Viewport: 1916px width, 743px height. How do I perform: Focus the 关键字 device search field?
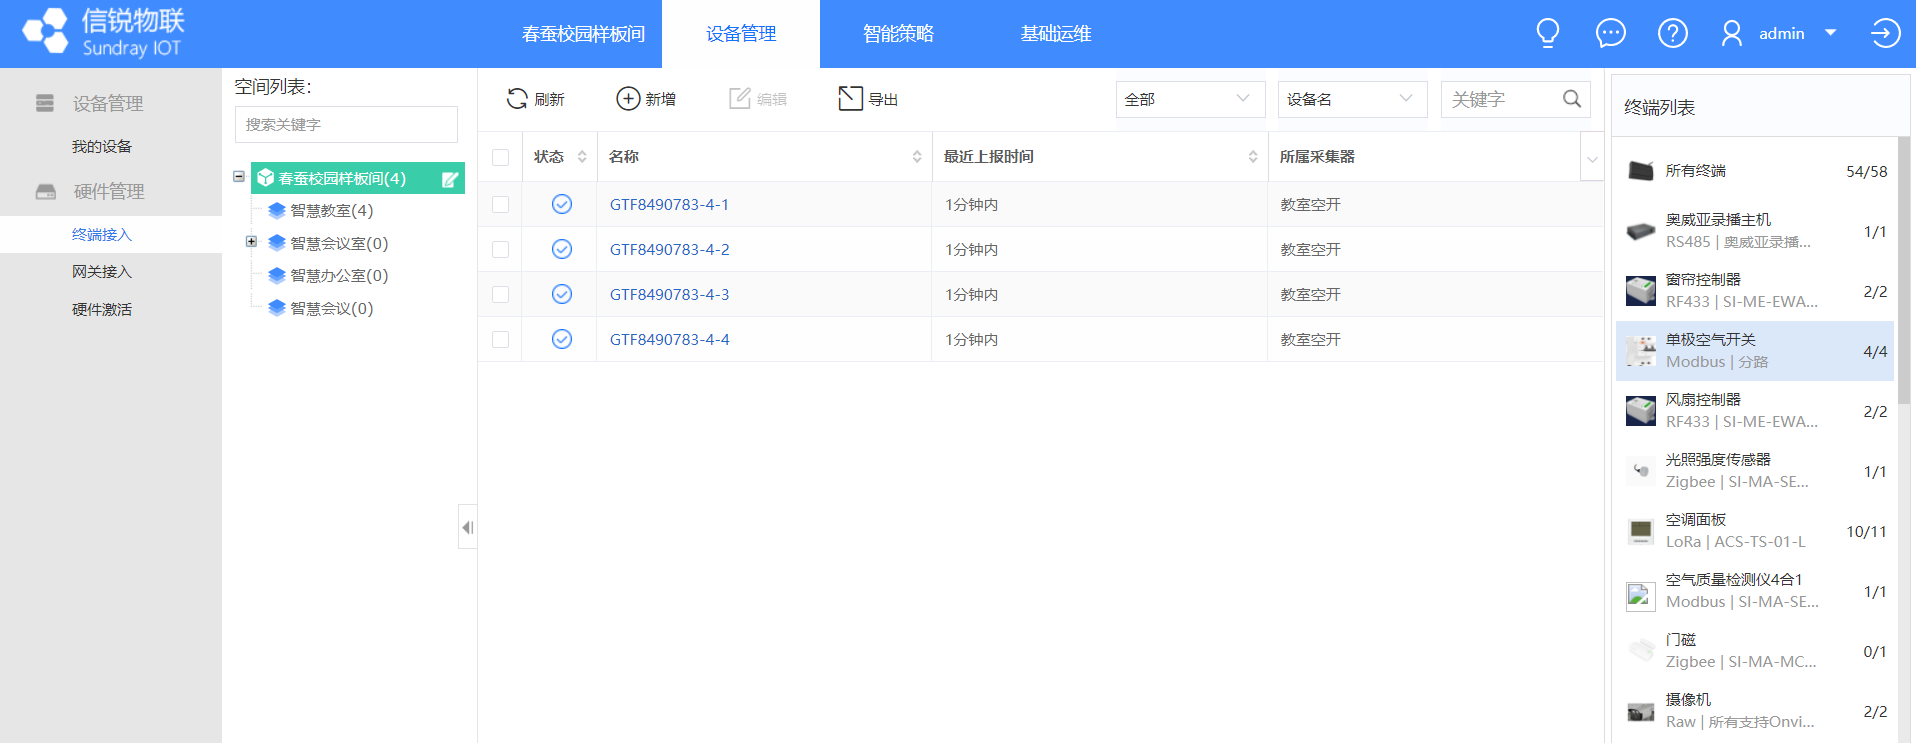pos(1502,99)
